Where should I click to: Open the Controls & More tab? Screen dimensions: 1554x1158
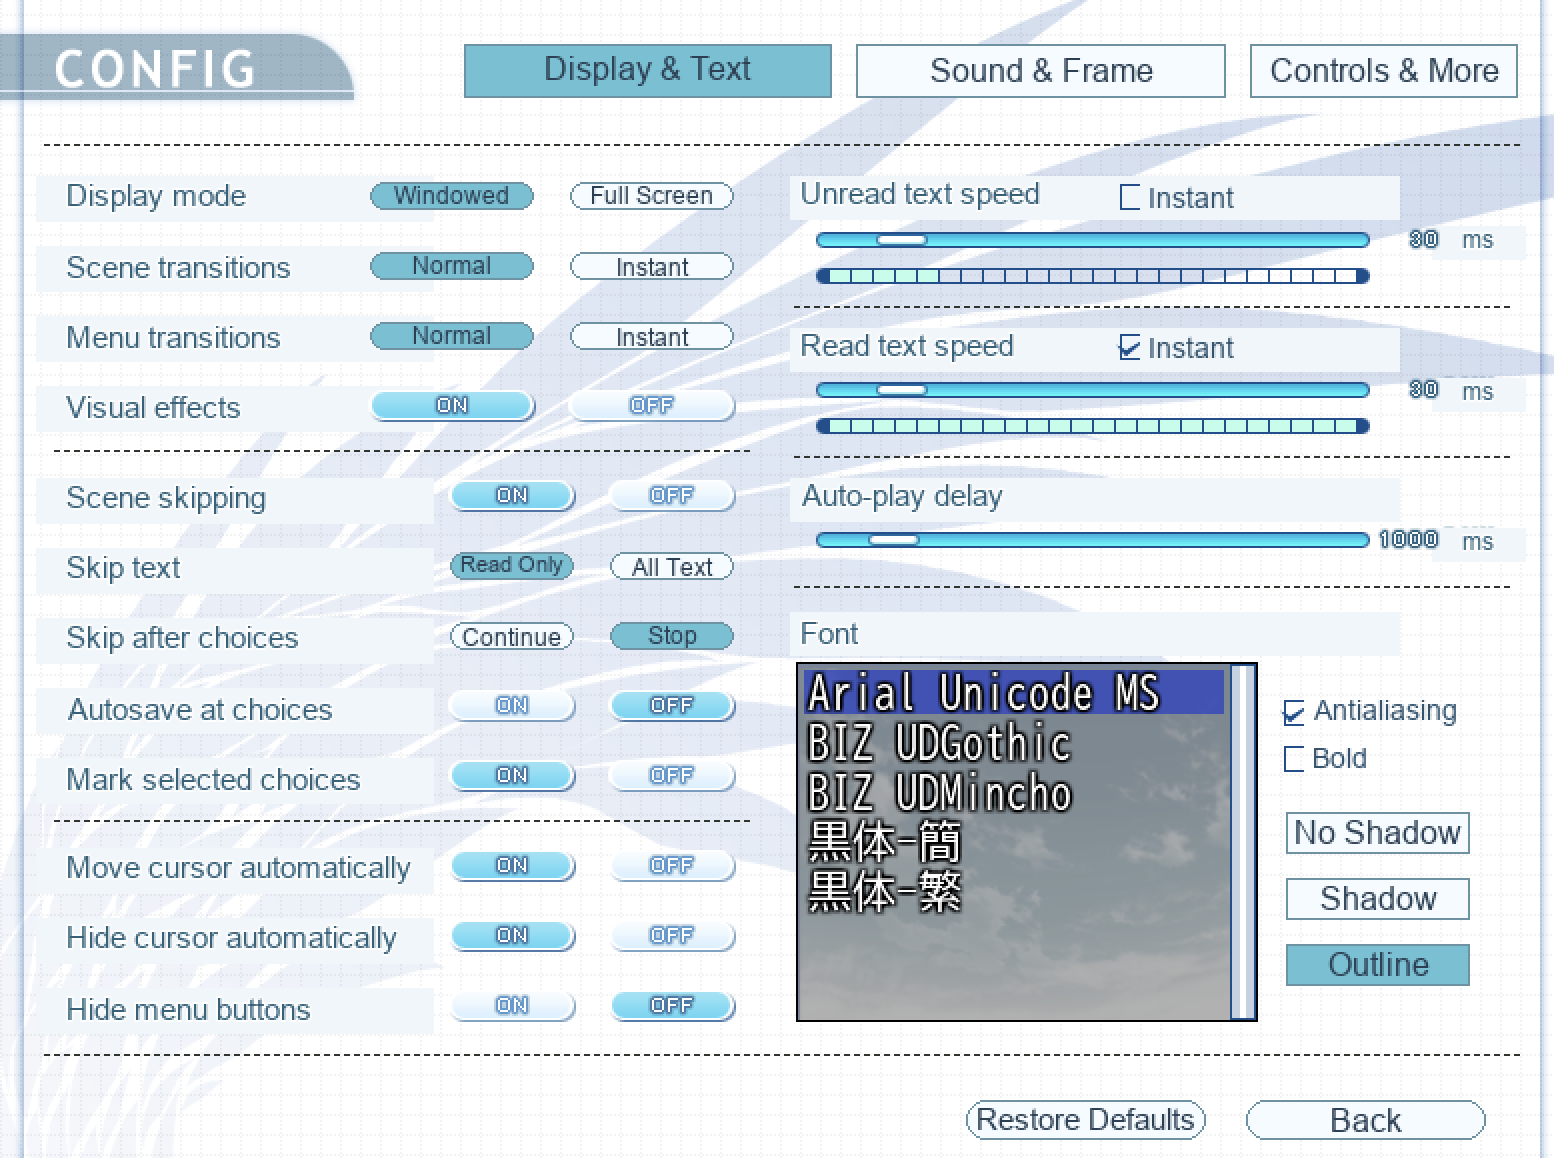tap(1383, 71)
